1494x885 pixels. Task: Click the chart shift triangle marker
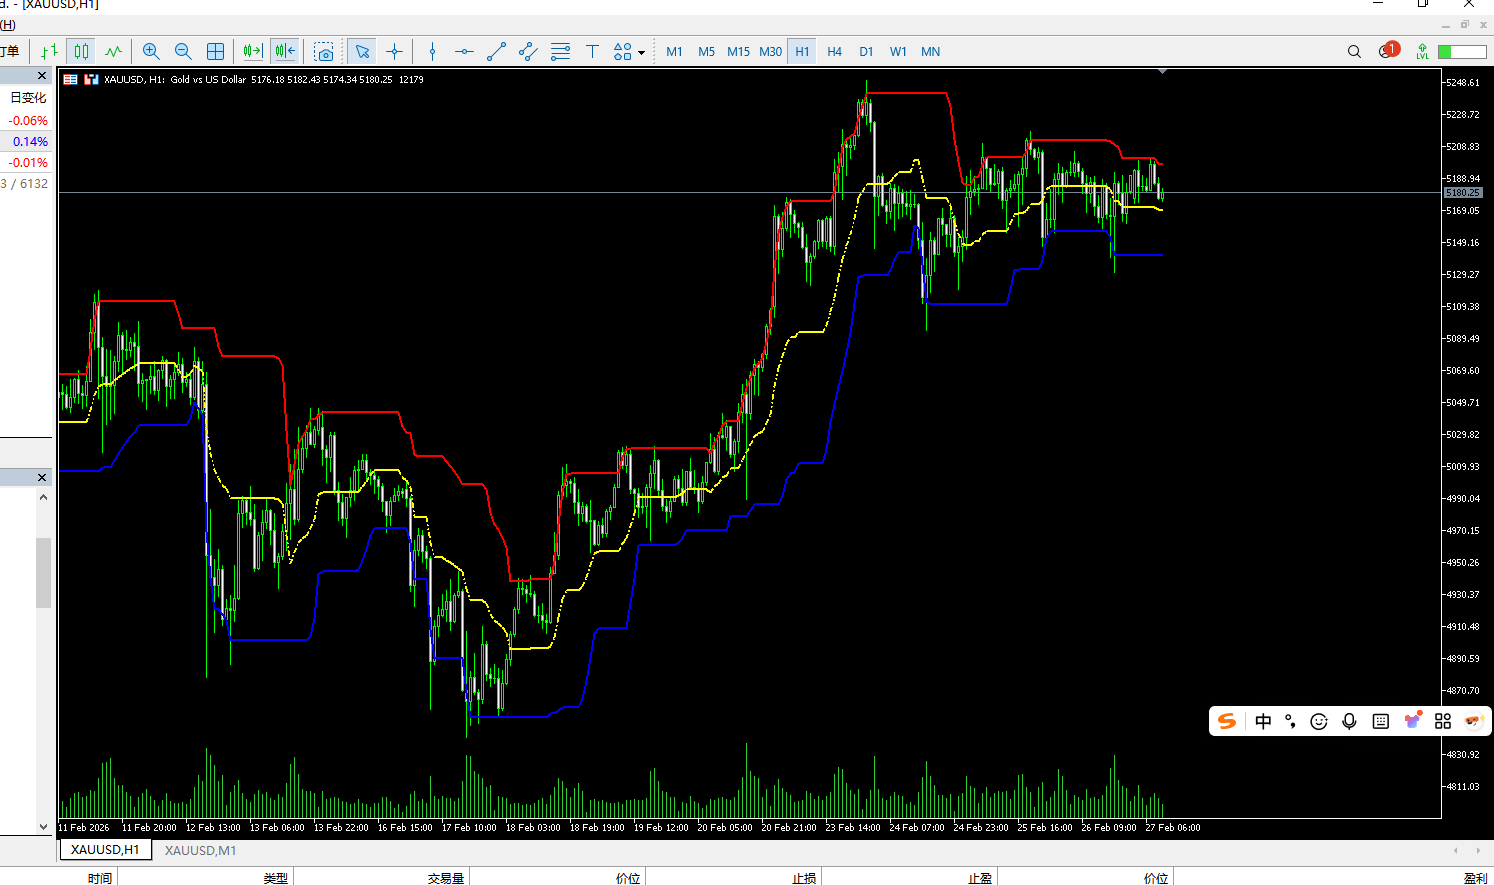(x=1162, y=72)
